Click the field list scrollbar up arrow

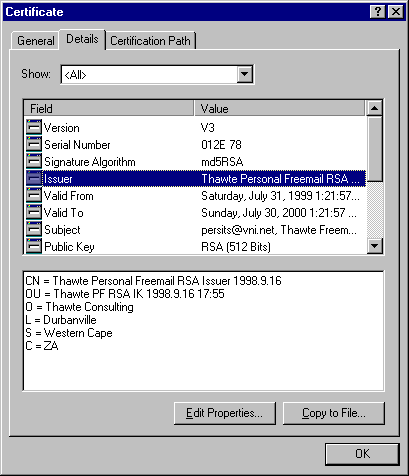374,108
